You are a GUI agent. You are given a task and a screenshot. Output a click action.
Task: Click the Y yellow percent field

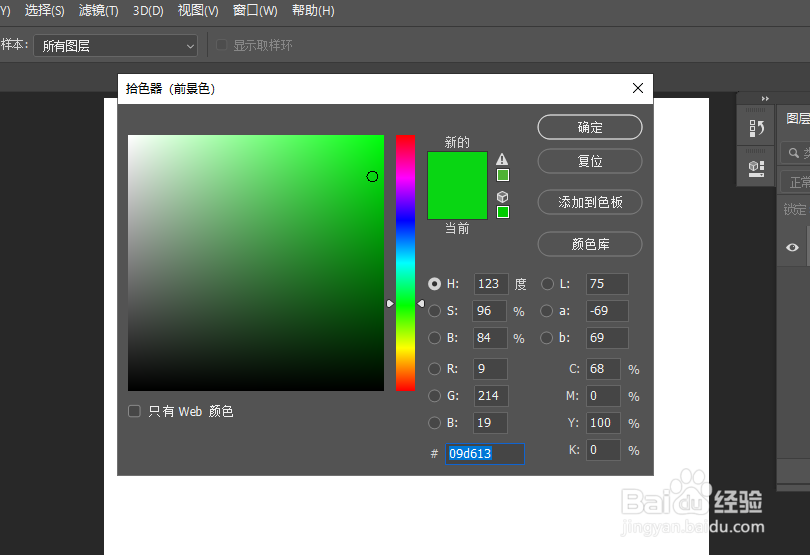click(603, 423)
